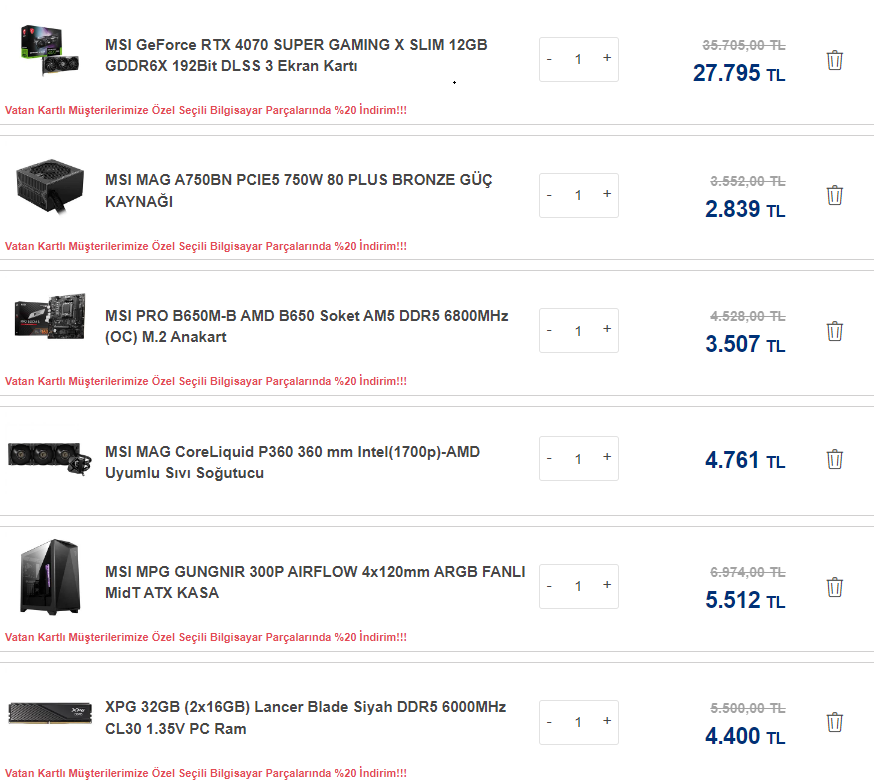Decrease quantity of MSI A750BN power supply
Image resolution: width=874 pixels, height=780 pixels.
pyautogui.click(x=549, y=195)
